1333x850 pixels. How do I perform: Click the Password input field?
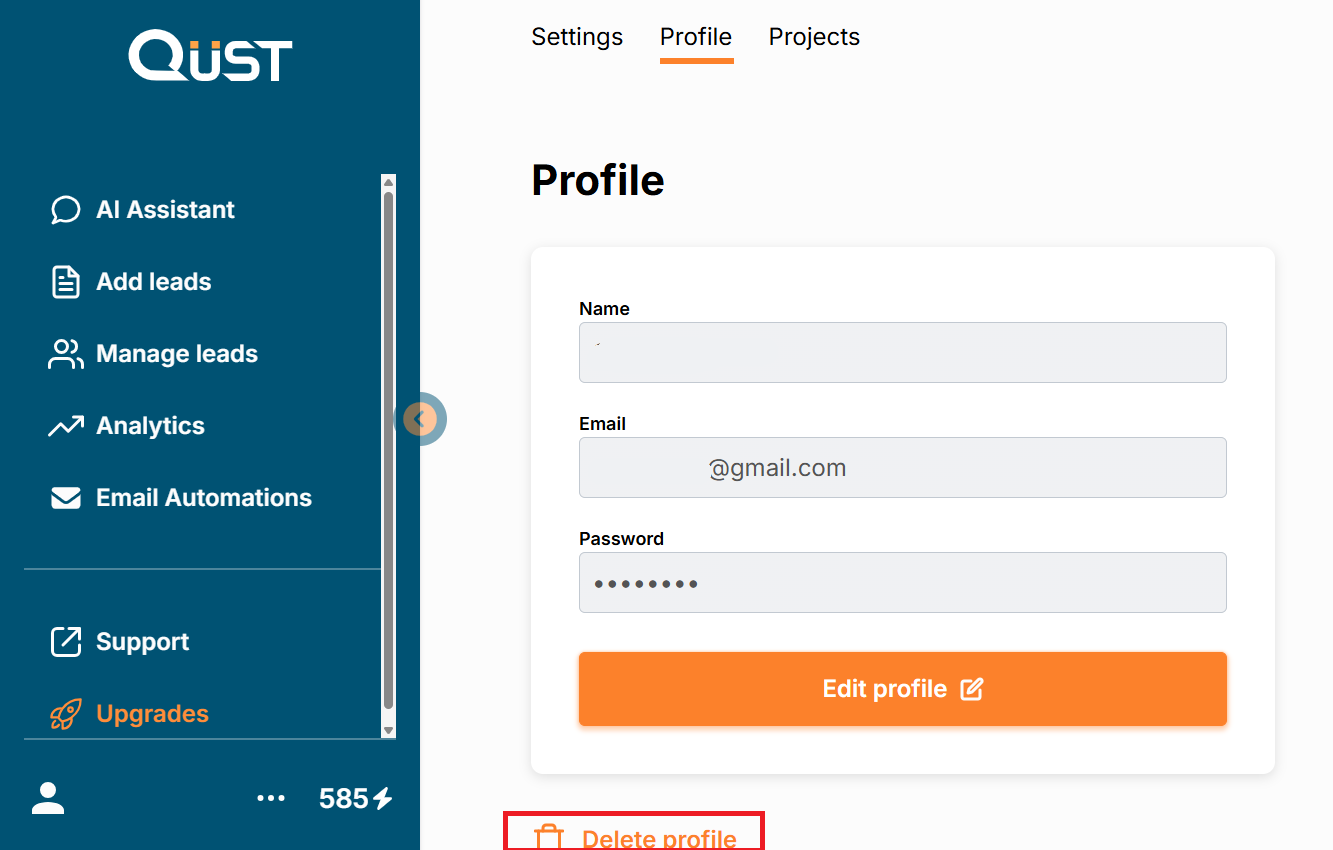click(902, 582)
